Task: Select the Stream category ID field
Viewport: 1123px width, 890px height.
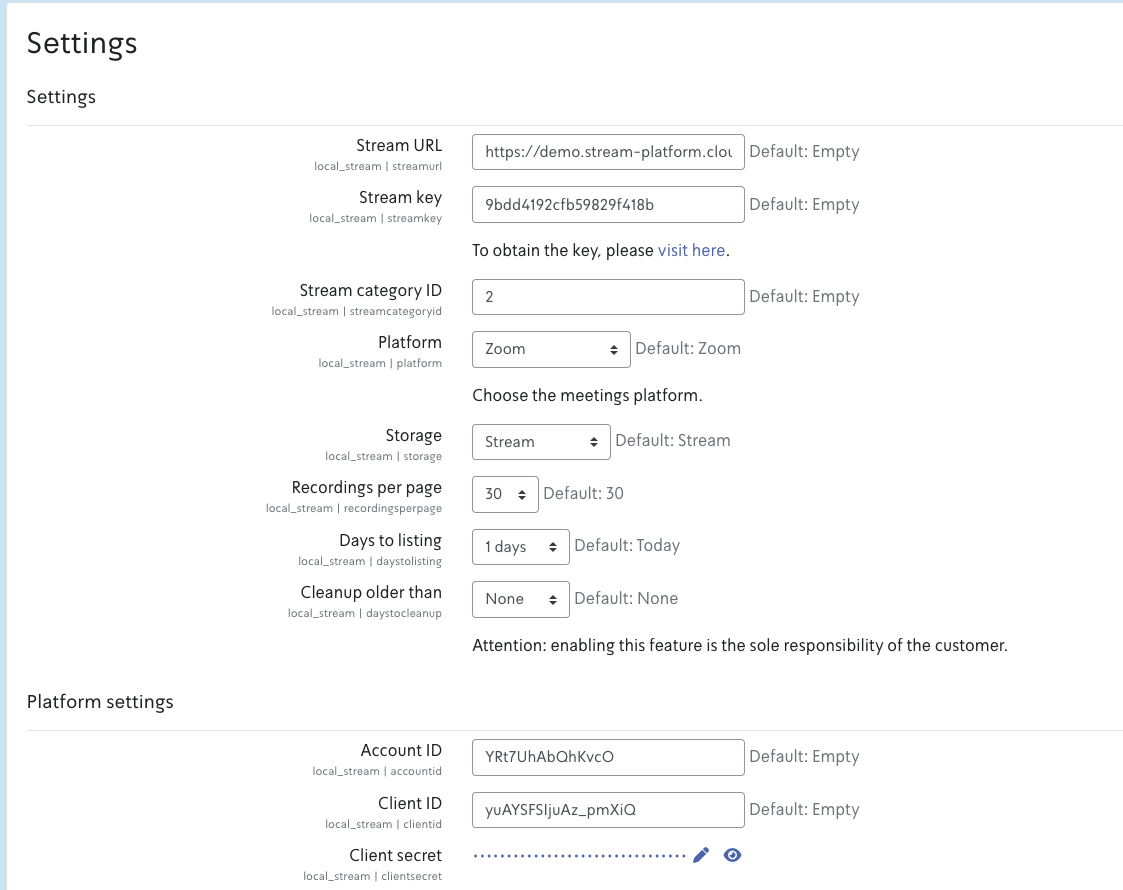Action: coord(607,296)
